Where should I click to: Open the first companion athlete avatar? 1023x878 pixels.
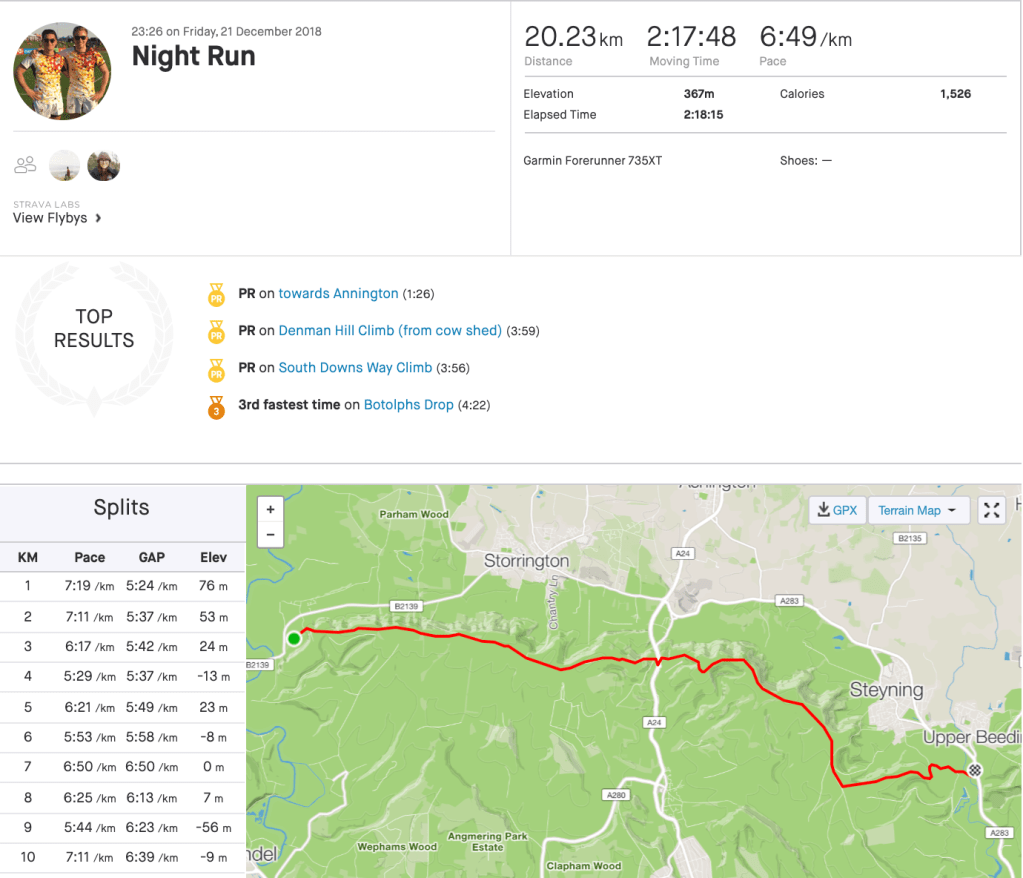[64, 165]
